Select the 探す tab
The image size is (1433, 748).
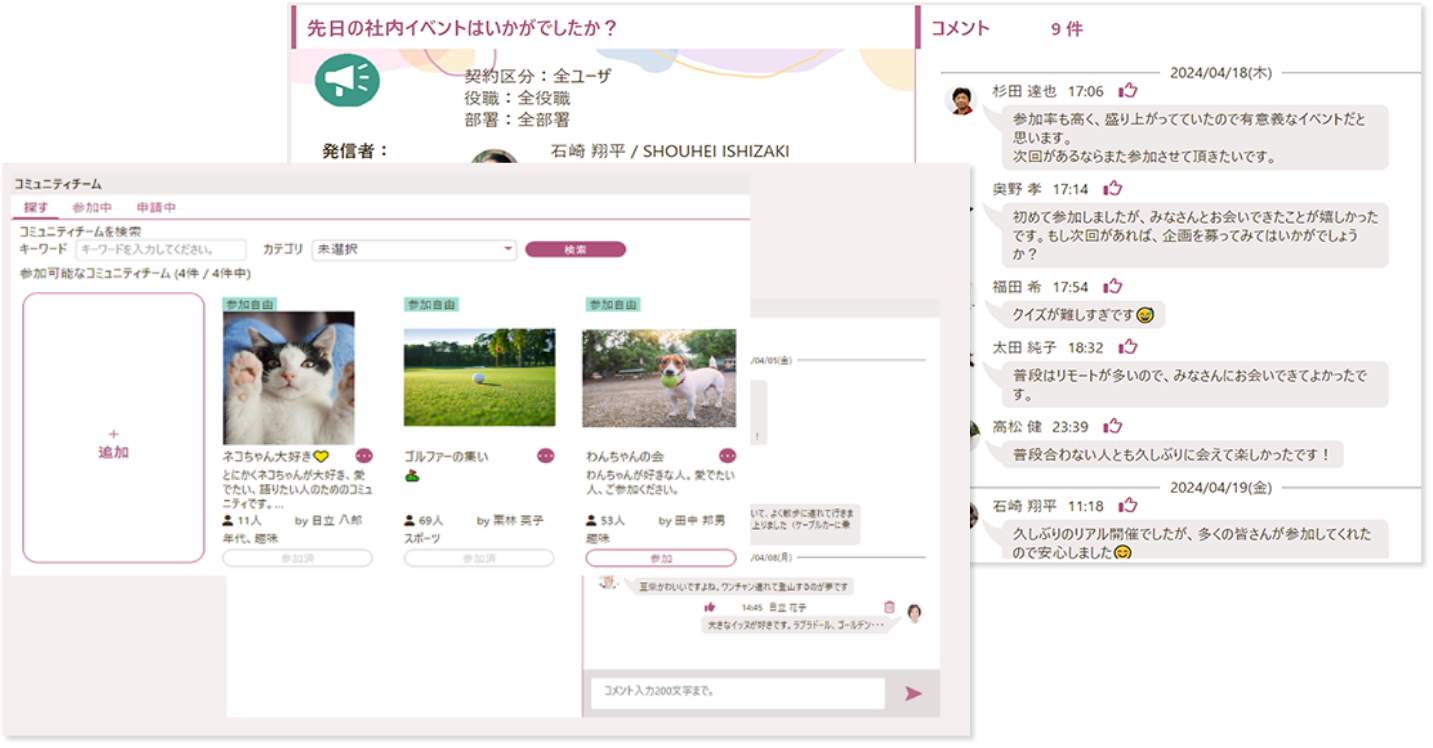[x=36, y=208]
